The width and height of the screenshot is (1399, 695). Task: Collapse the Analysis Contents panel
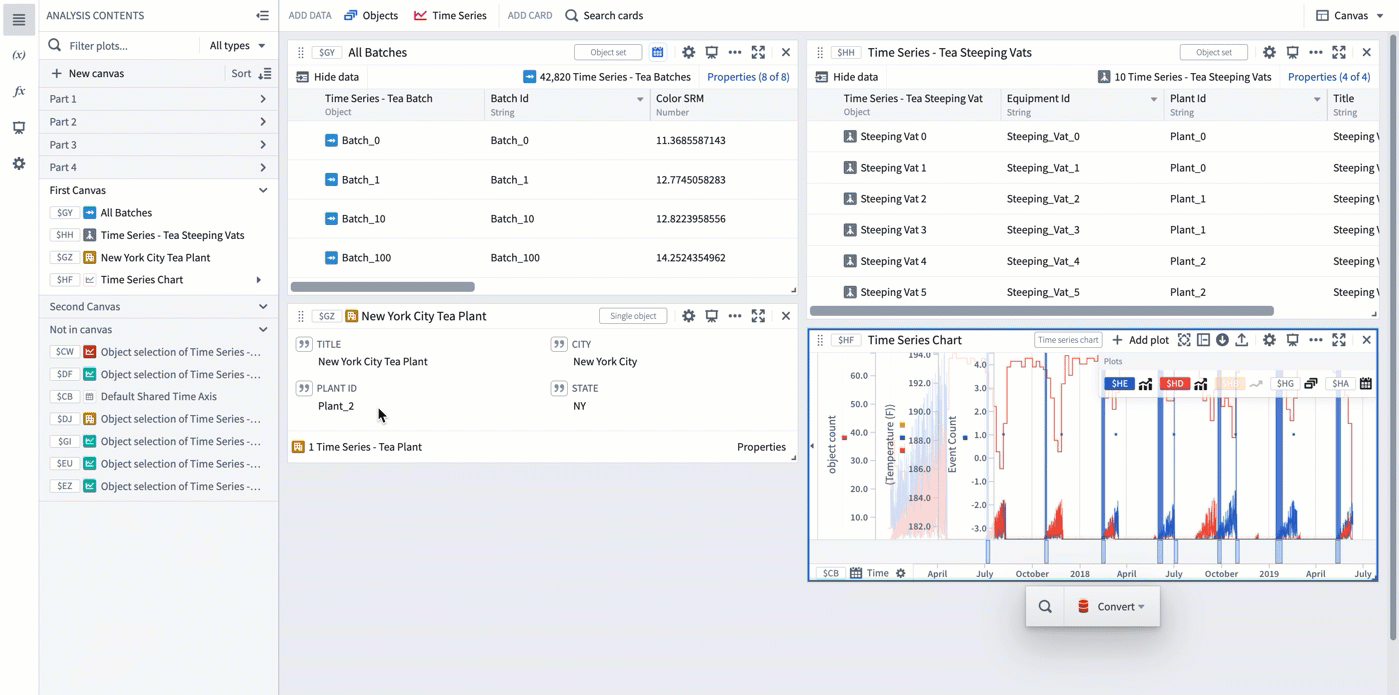(262, 15)
